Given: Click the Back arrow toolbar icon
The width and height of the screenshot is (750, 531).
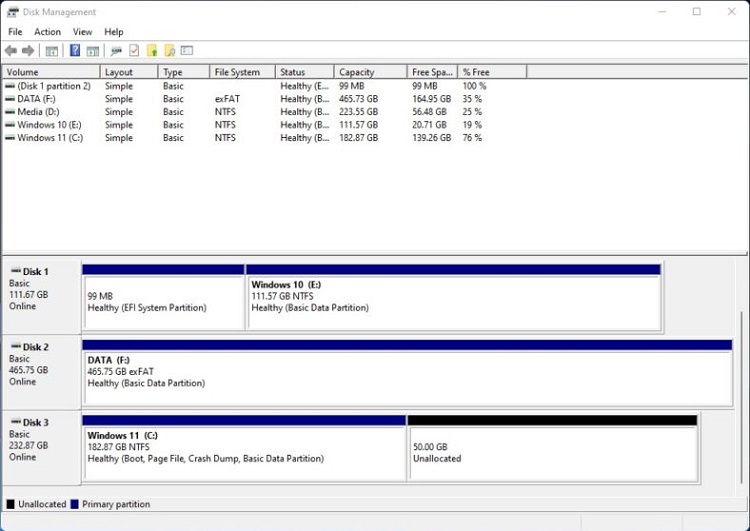Looking at the screenshot, I should 11,51.
